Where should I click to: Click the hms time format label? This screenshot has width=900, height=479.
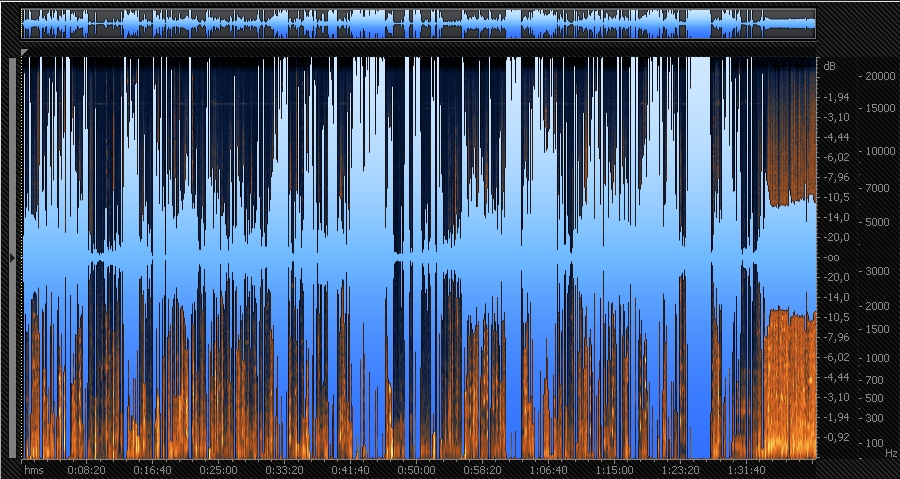pos(34,470)
